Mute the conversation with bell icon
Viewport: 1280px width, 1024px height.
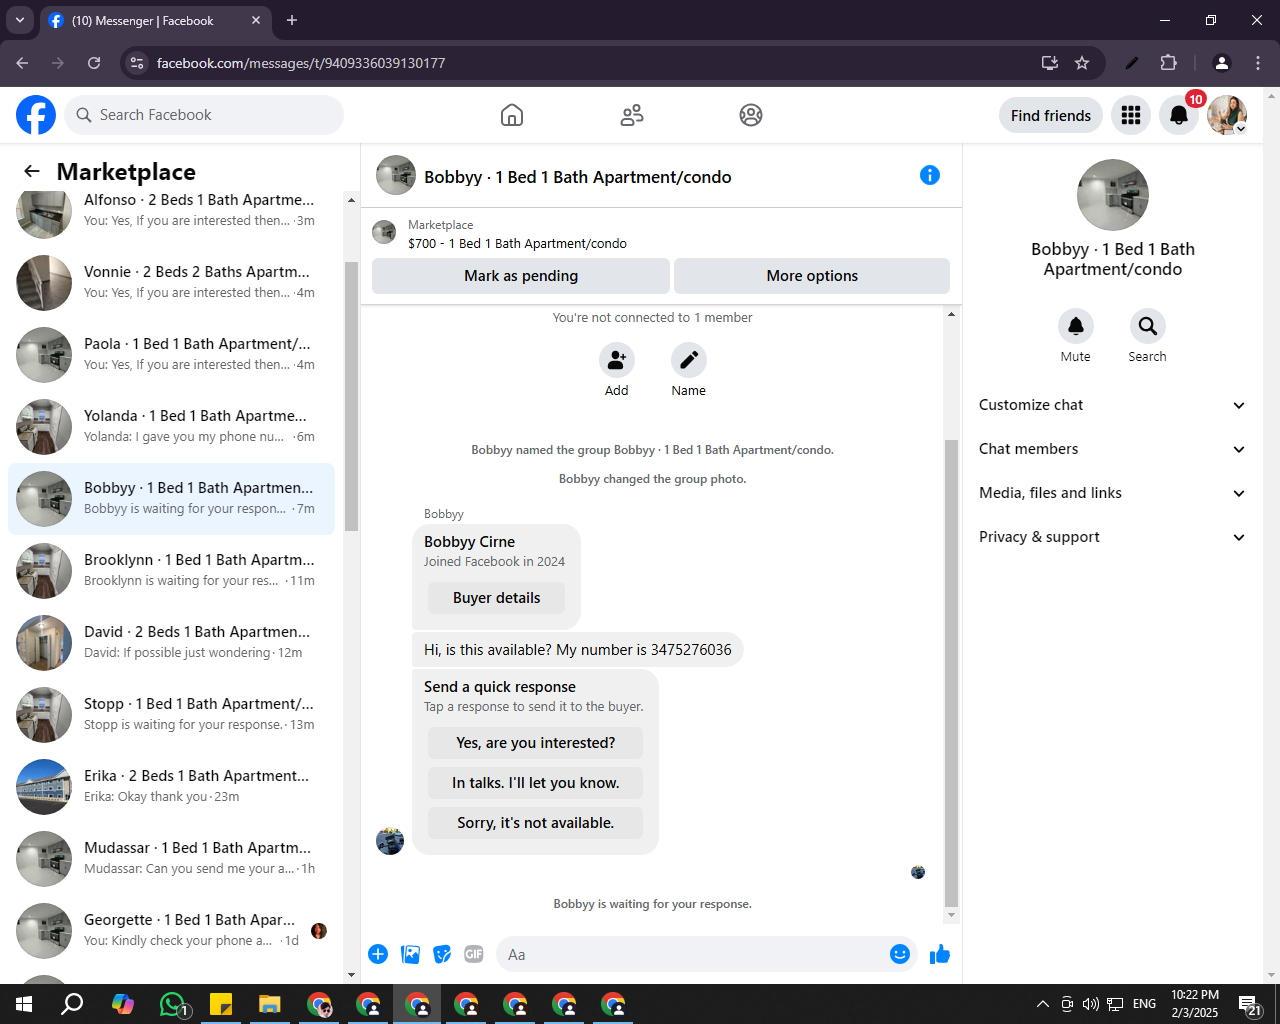[1076, 326]
